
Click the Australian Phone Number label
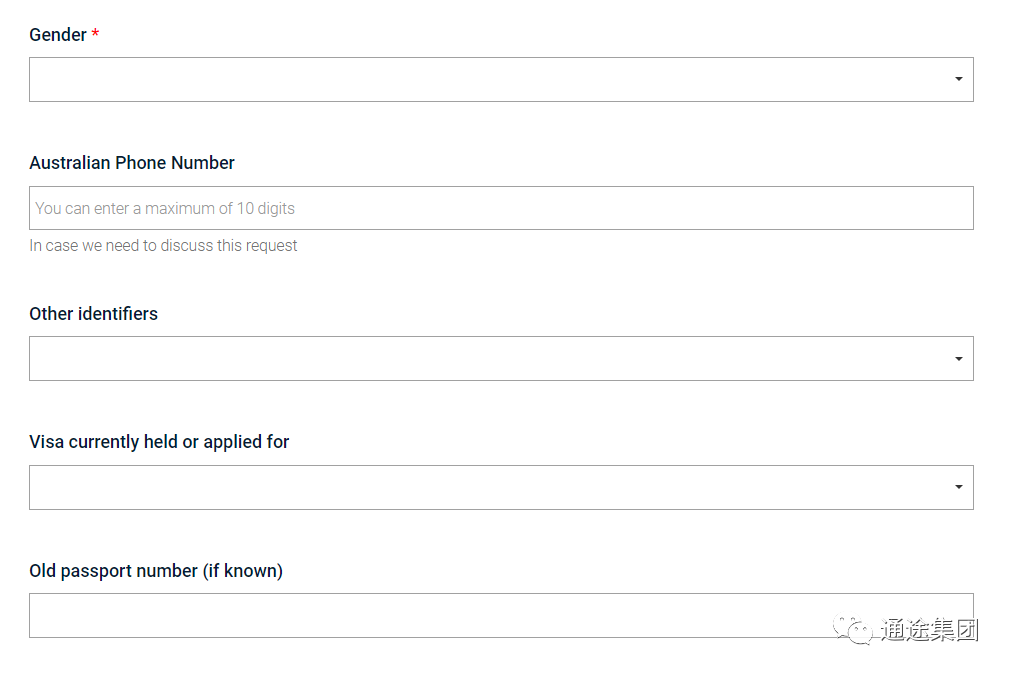[132, 163]
